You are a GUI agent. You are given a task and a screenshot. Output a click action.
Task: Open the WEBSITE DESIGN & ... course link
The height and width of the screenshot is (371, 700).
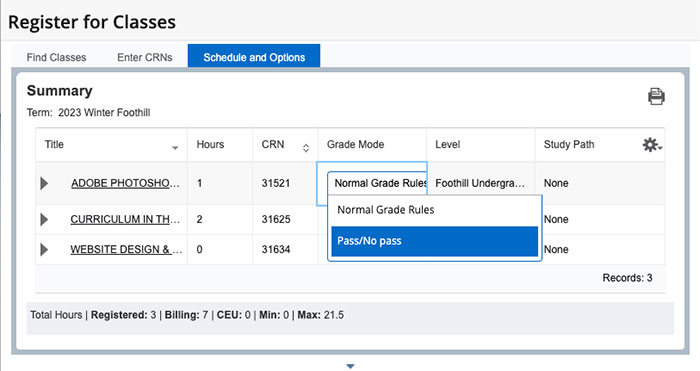click(x=126, y=249)
